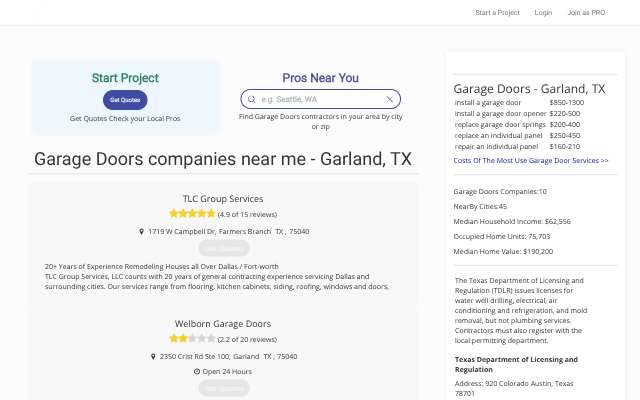Click the 20+ Years of Experience description line

162,267
